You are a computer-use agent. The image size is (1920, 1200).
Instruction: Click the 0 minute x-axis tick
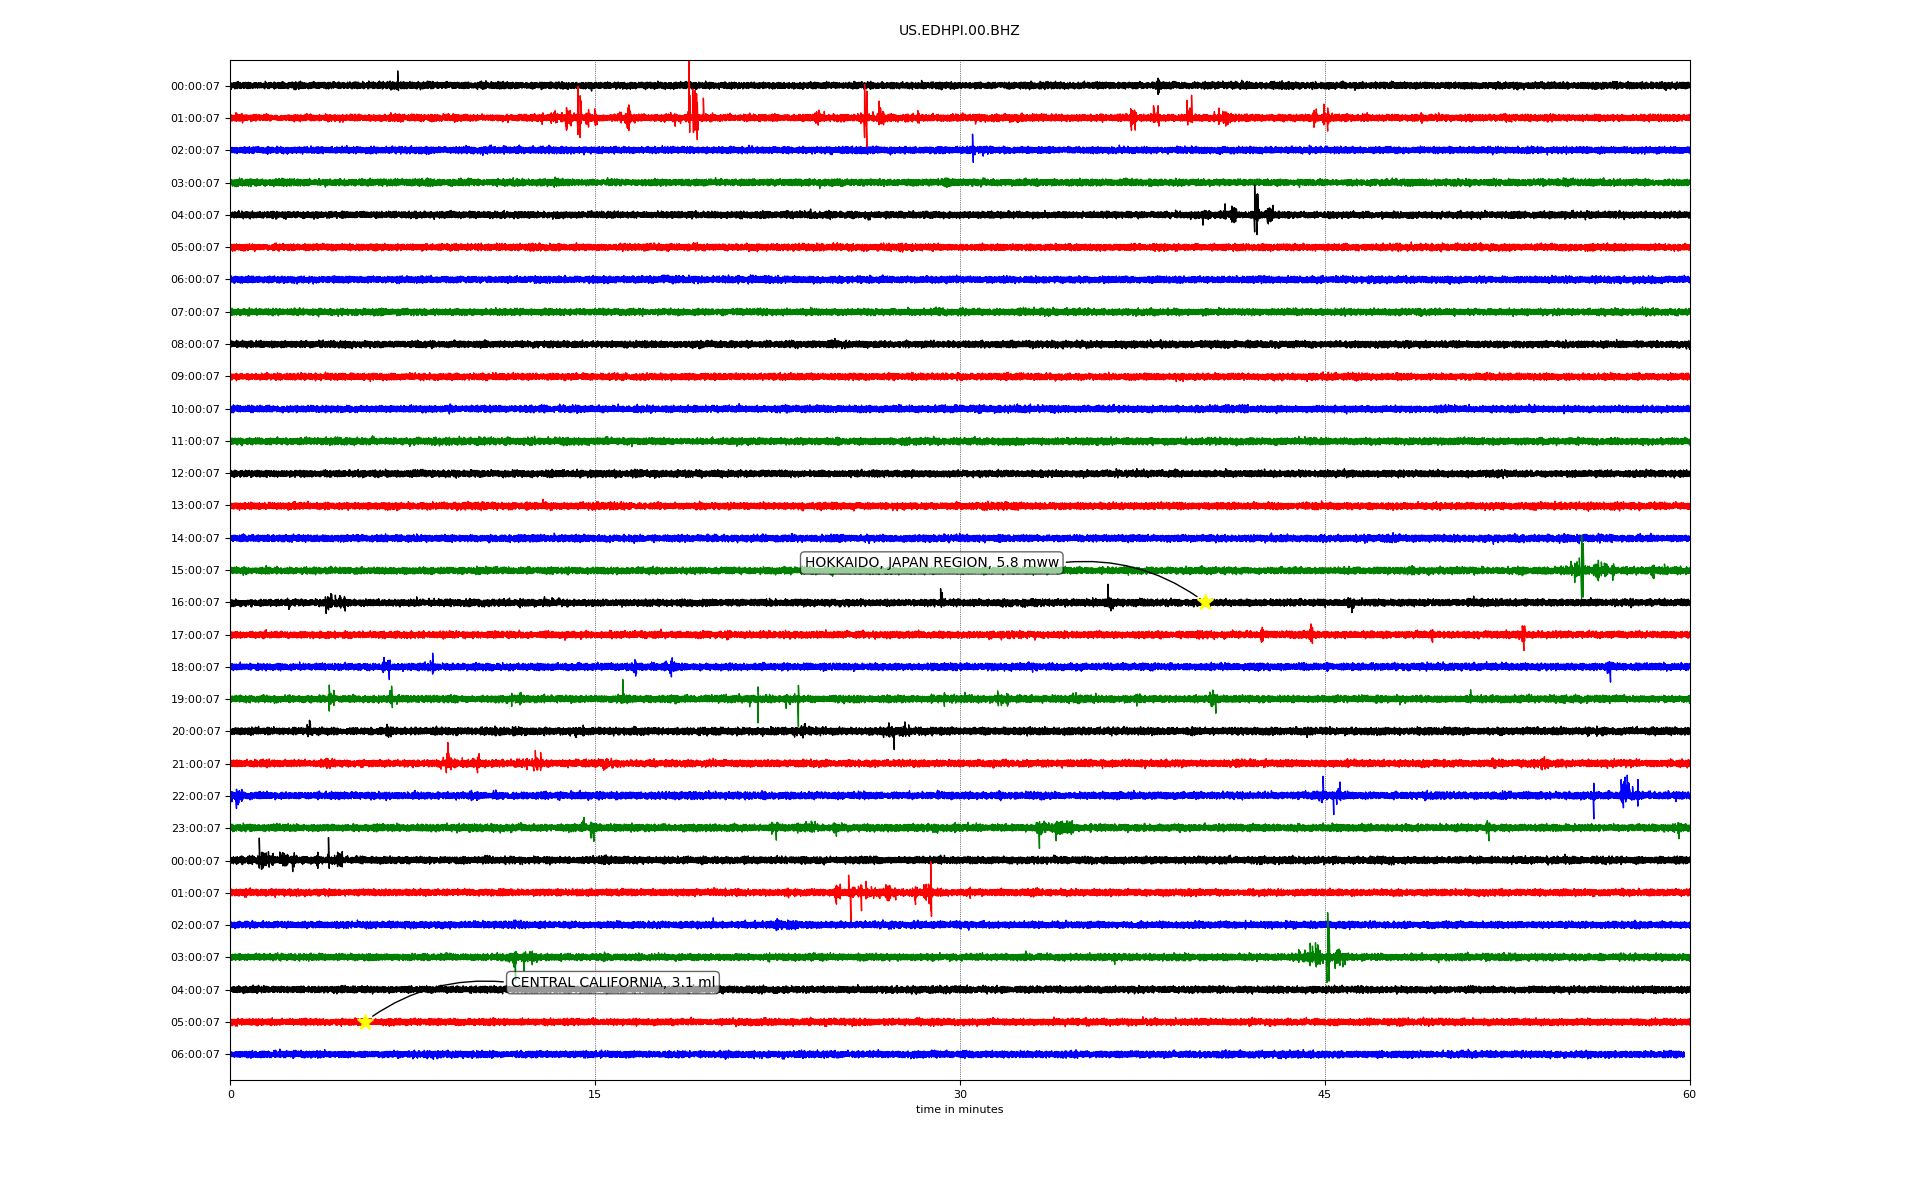click(x=231, y=1094)
